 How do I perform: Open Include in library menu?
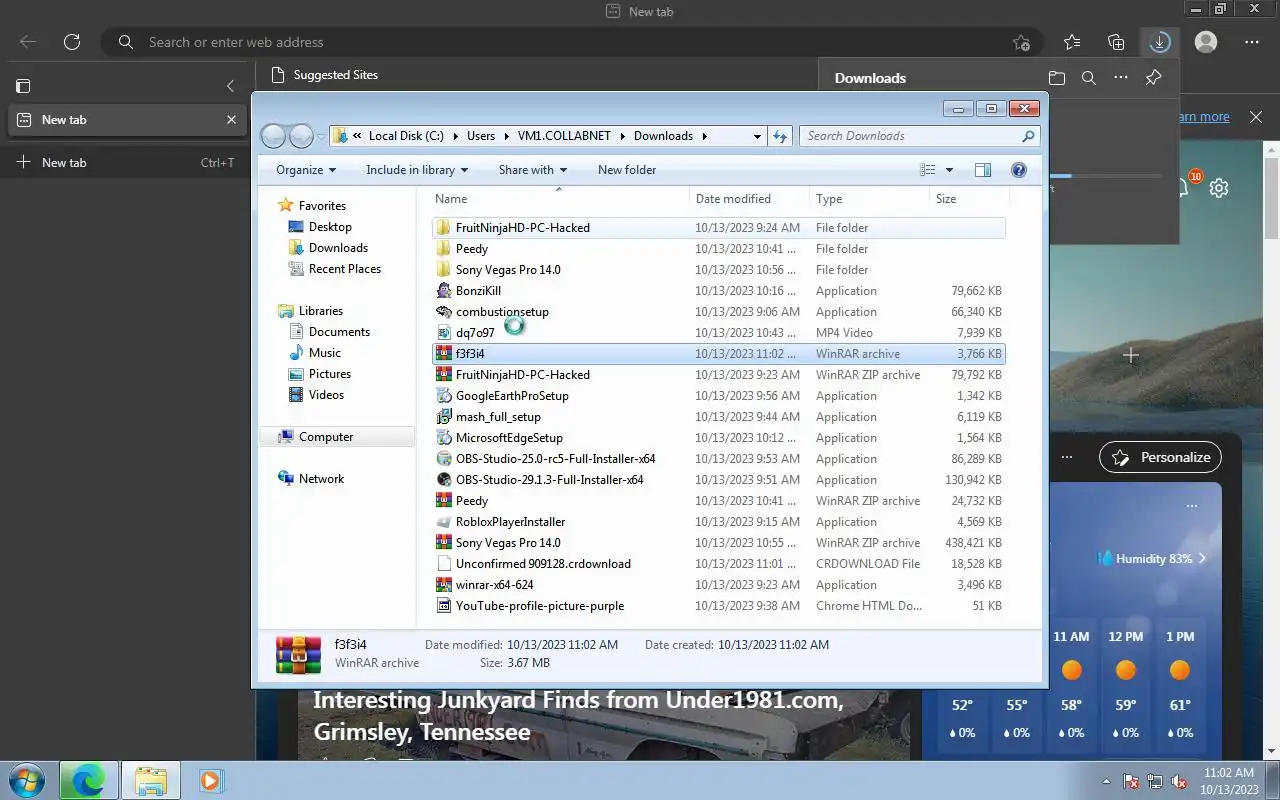[x=417, y=170]
